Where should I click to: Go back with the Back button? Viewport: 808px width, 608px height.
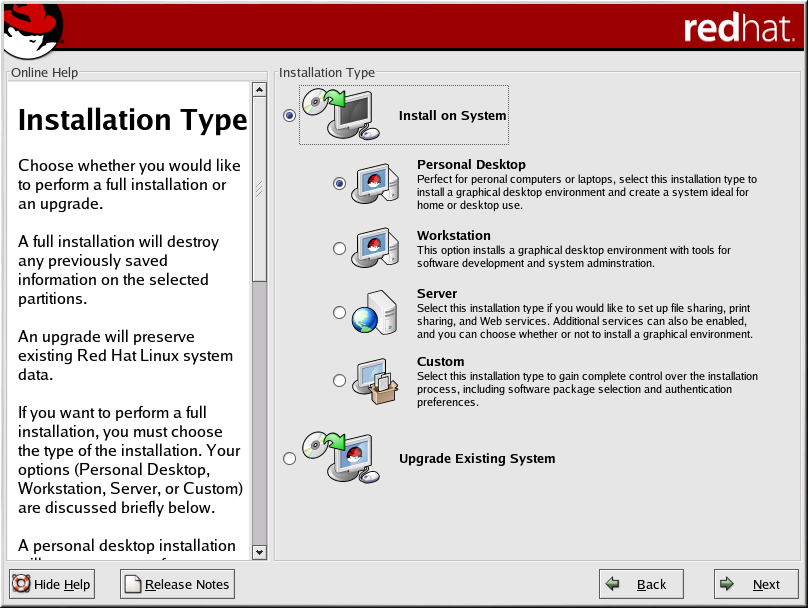[x=641, y=584]
